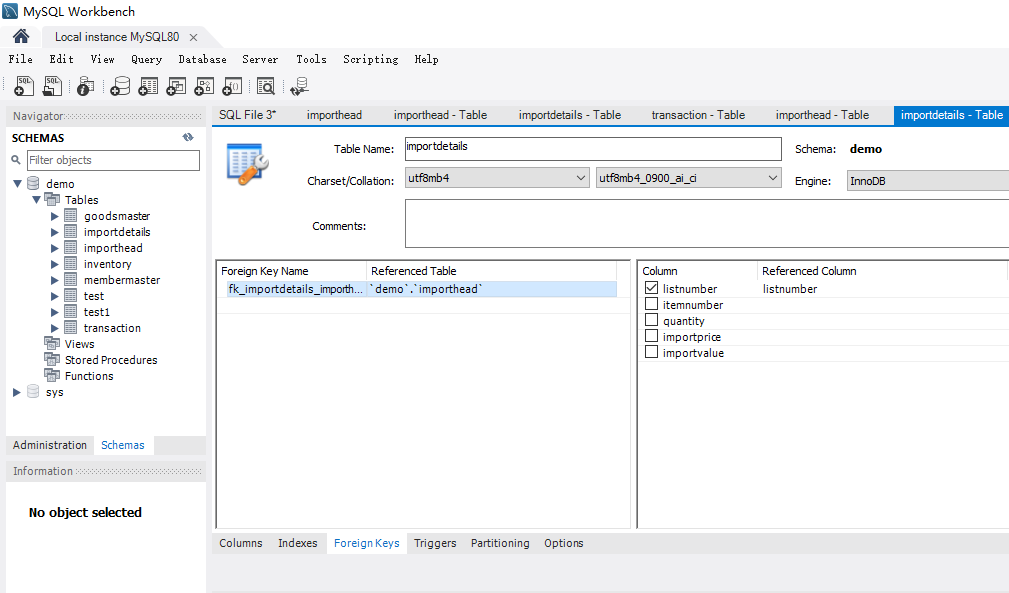
Task: Click the create new table icon
Action: pos(148,87)
